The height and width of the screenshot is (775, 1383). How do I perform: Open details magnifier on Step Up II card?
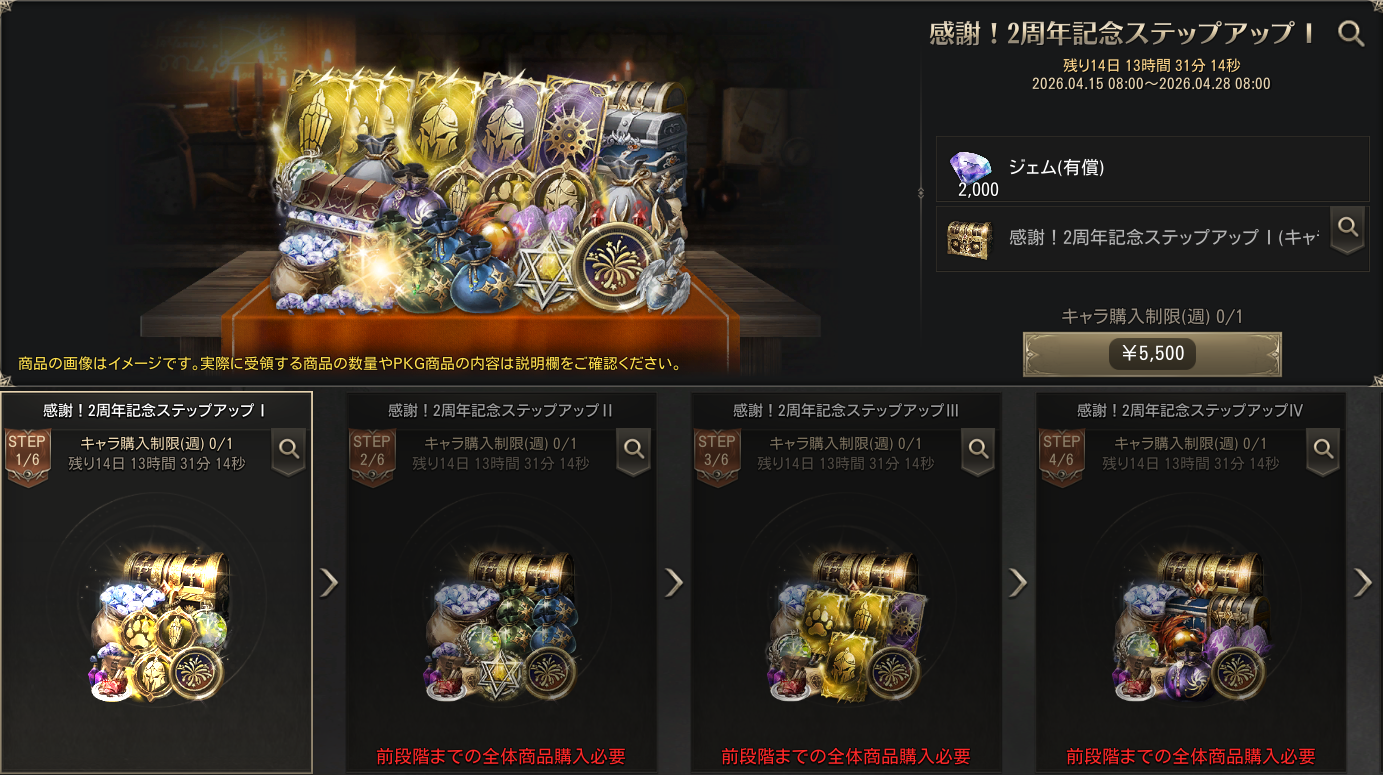634,451
